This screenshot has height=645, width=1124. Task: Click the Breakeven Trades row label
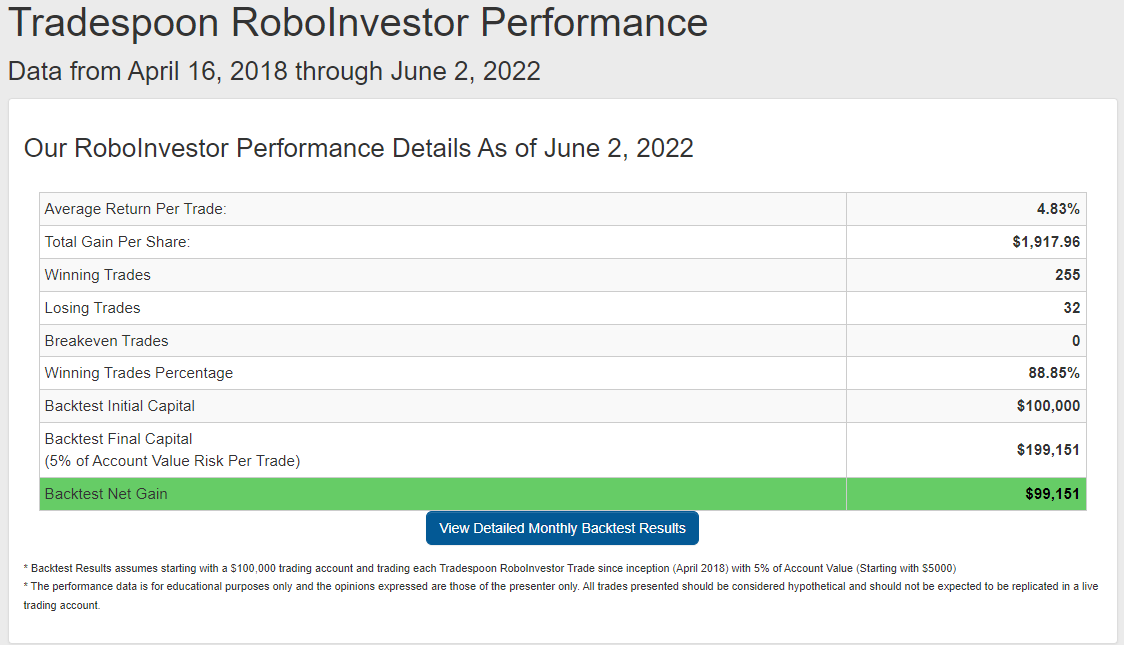point(106,341)
